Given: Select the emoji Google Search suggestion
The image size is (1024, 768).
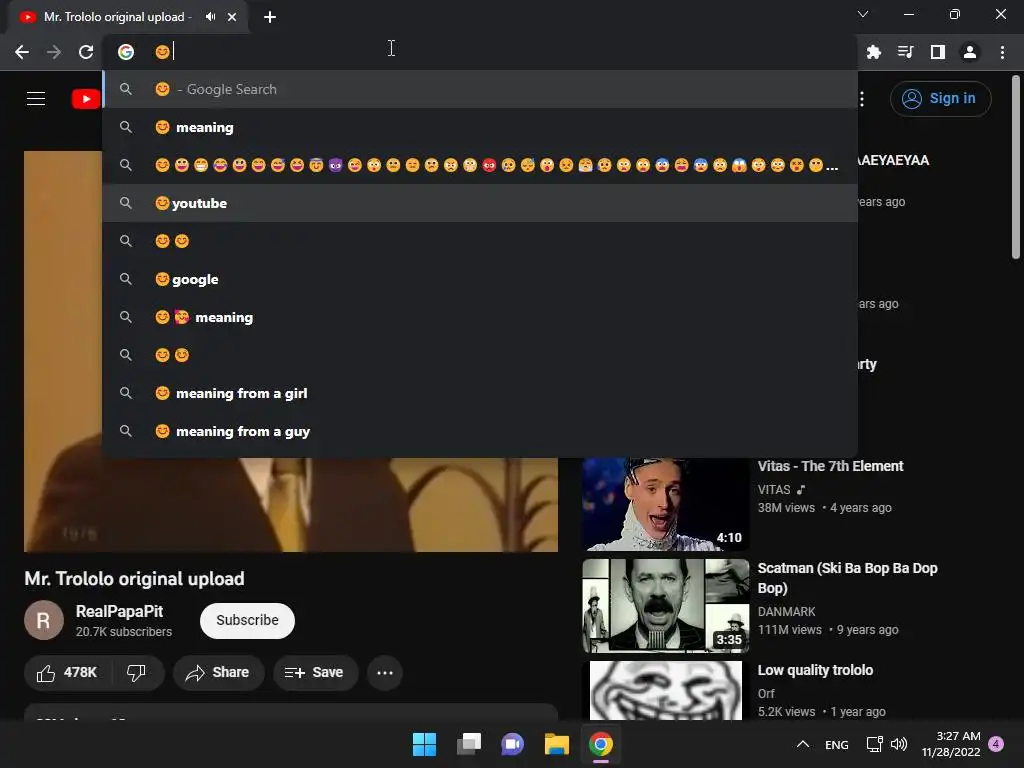Looking at the screenshot, I should 480,89.
